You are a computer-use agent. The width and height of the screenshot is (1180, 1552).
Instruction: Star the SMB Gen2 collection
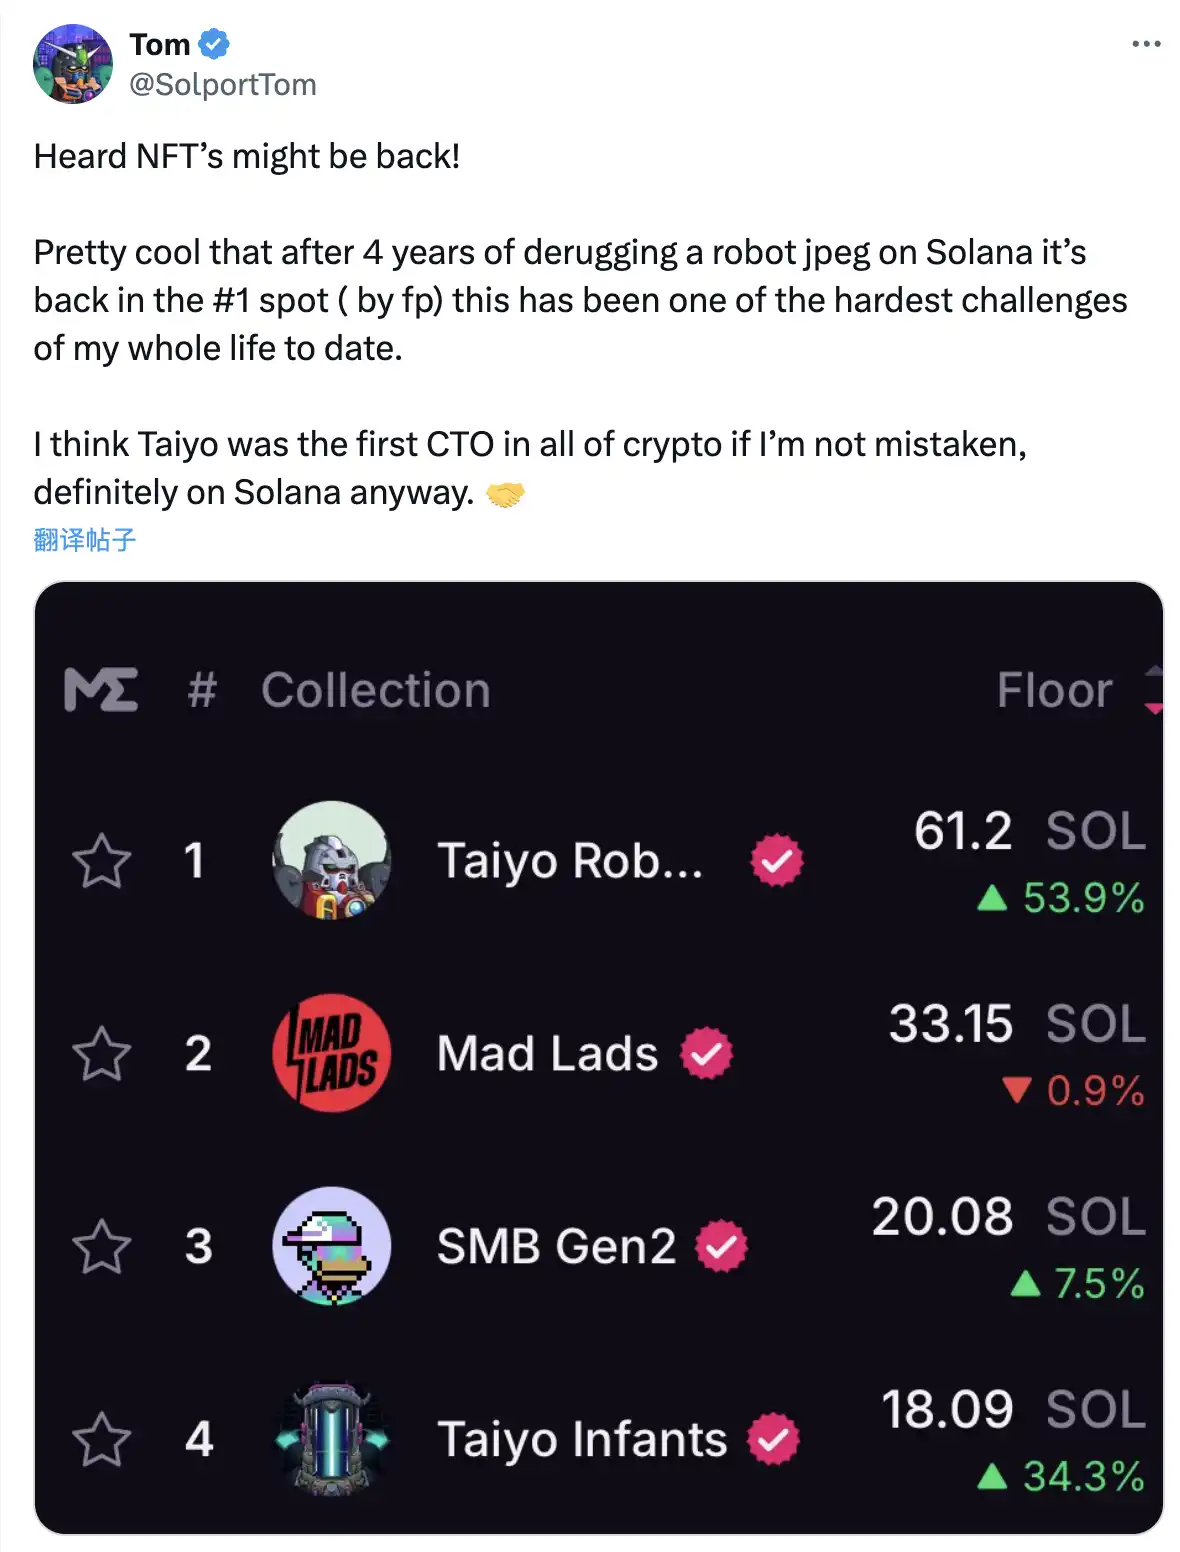(101, 1247)
